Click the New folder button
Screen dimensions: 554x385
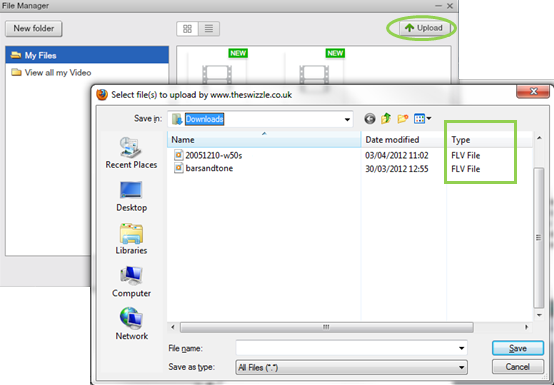[x=34, y=29]
